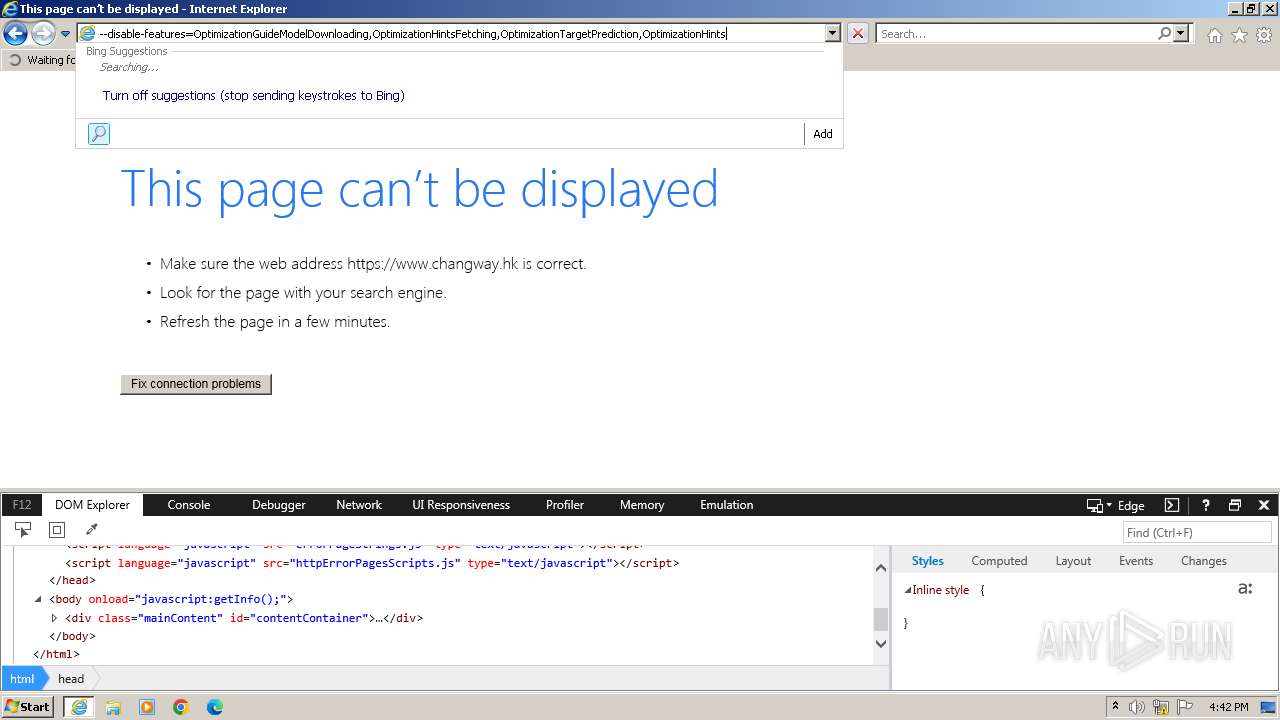Open the Profiler tab

tap(565, 505)
